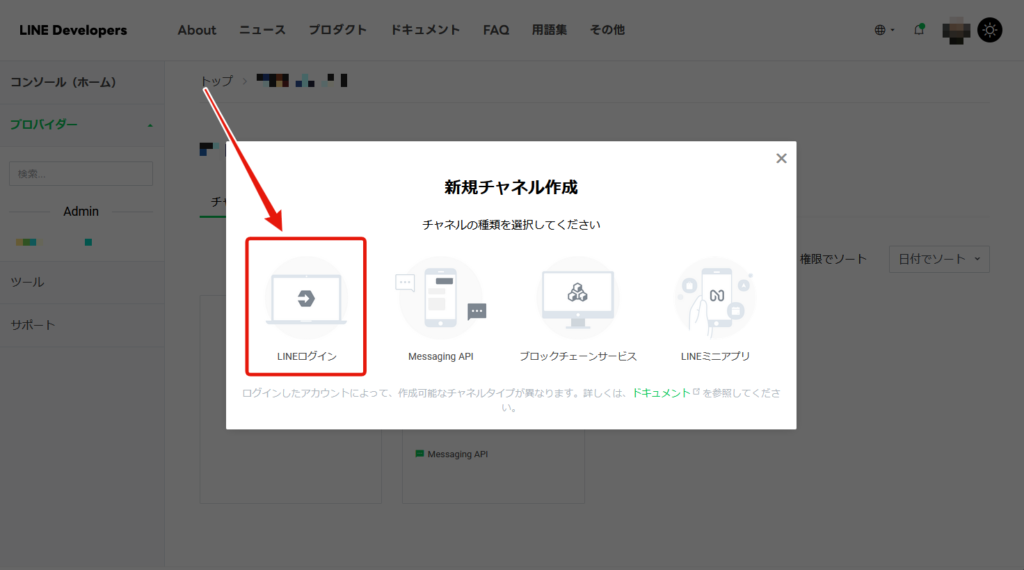The width and height of the screenshot is (1024, 570).
Task: Open the 用語集 menu item
Action: coord(549,30)
